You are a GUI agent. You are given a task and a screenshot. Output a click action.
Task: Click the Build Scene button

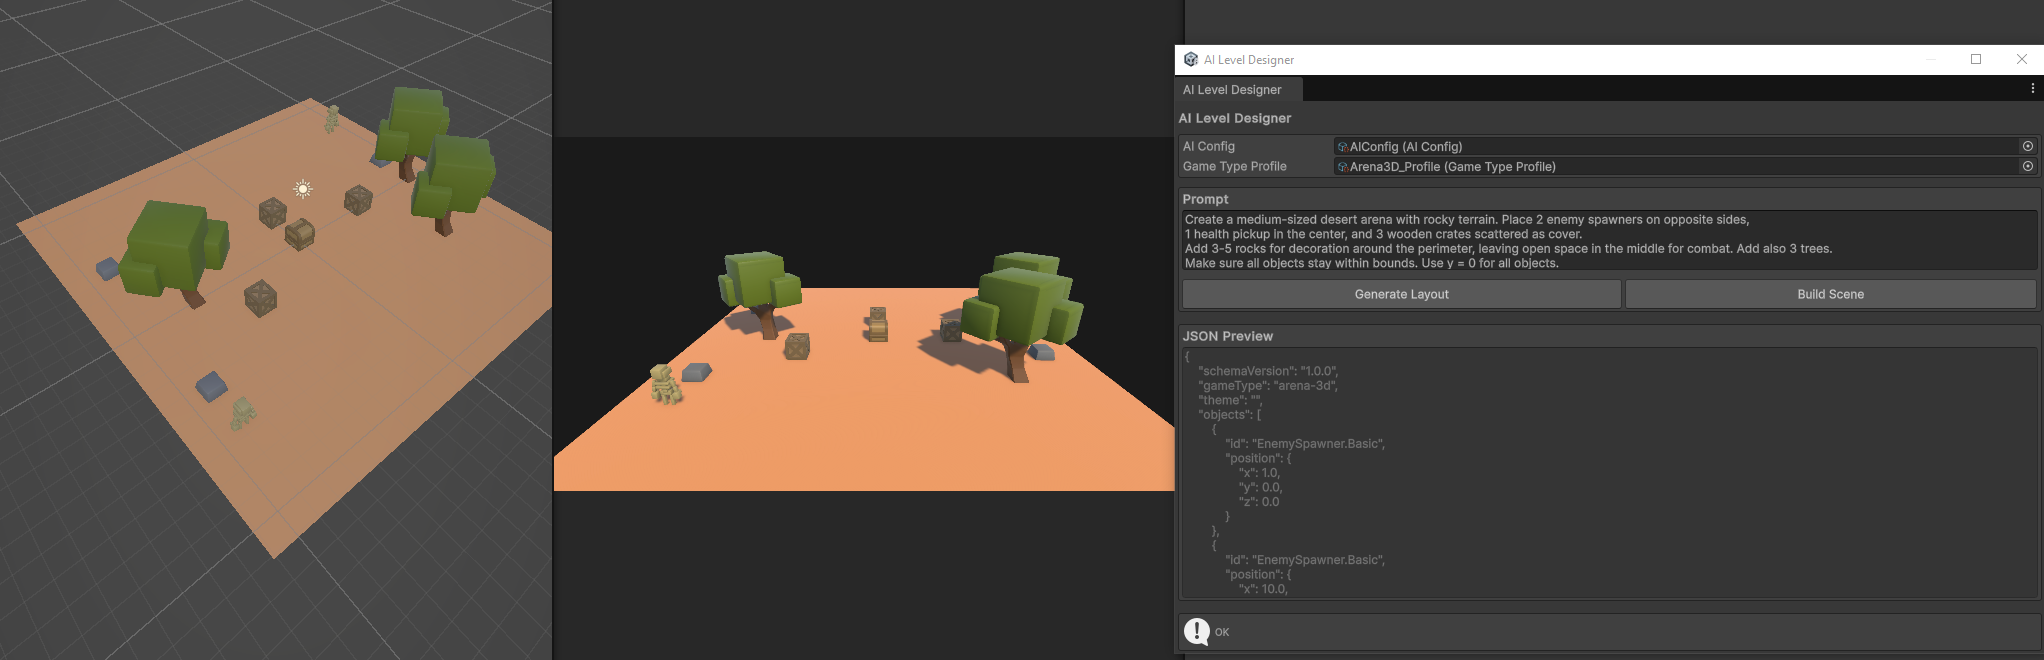[x=1830, y=294]
